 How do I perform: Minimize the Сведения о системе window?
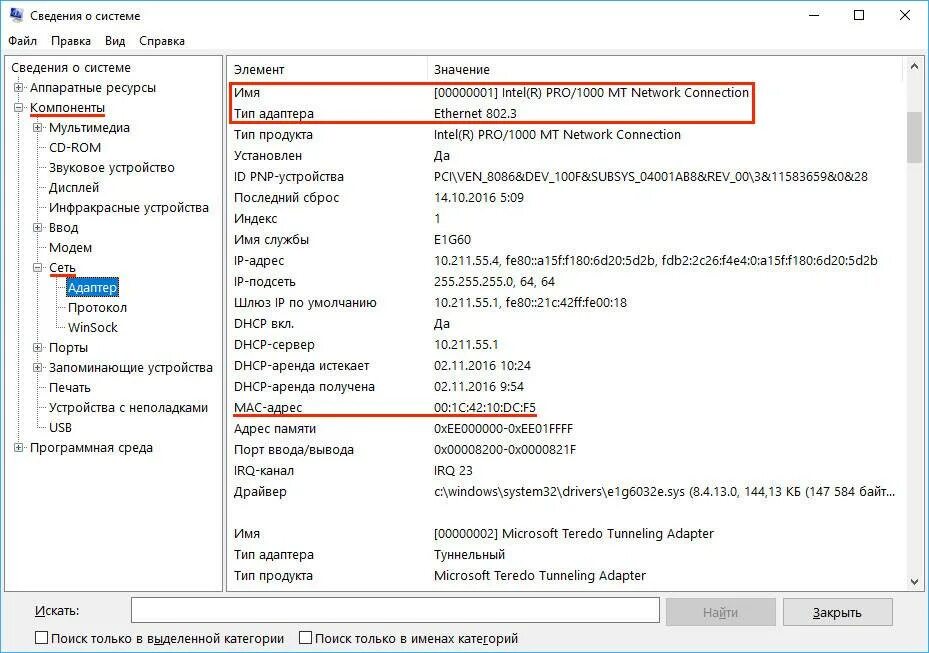point(814,15)
